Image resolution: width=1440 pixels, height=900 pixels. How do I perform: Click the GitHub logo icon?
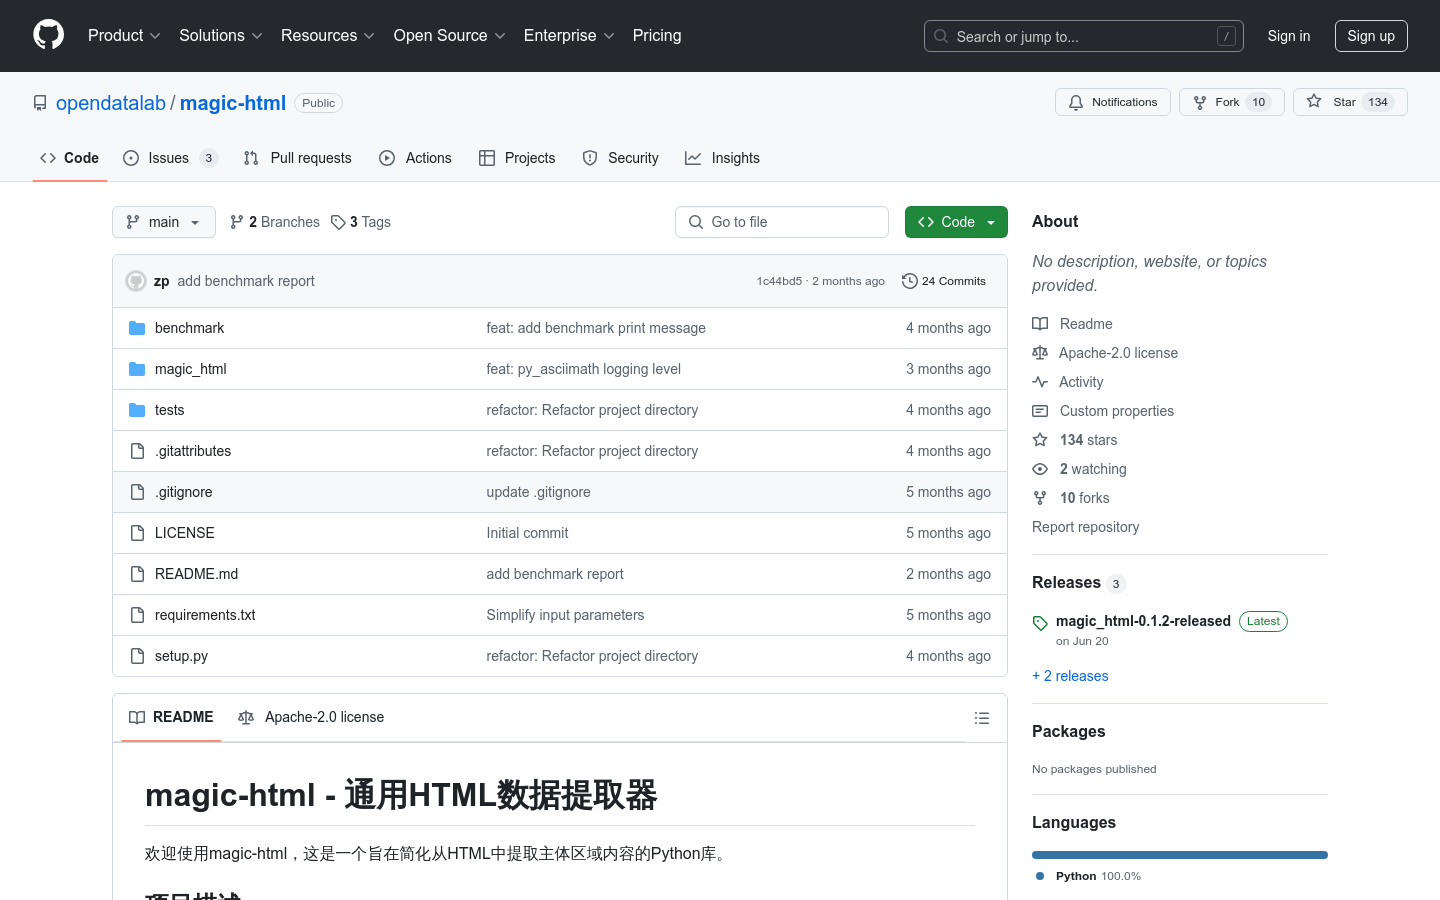pos(48,35)
